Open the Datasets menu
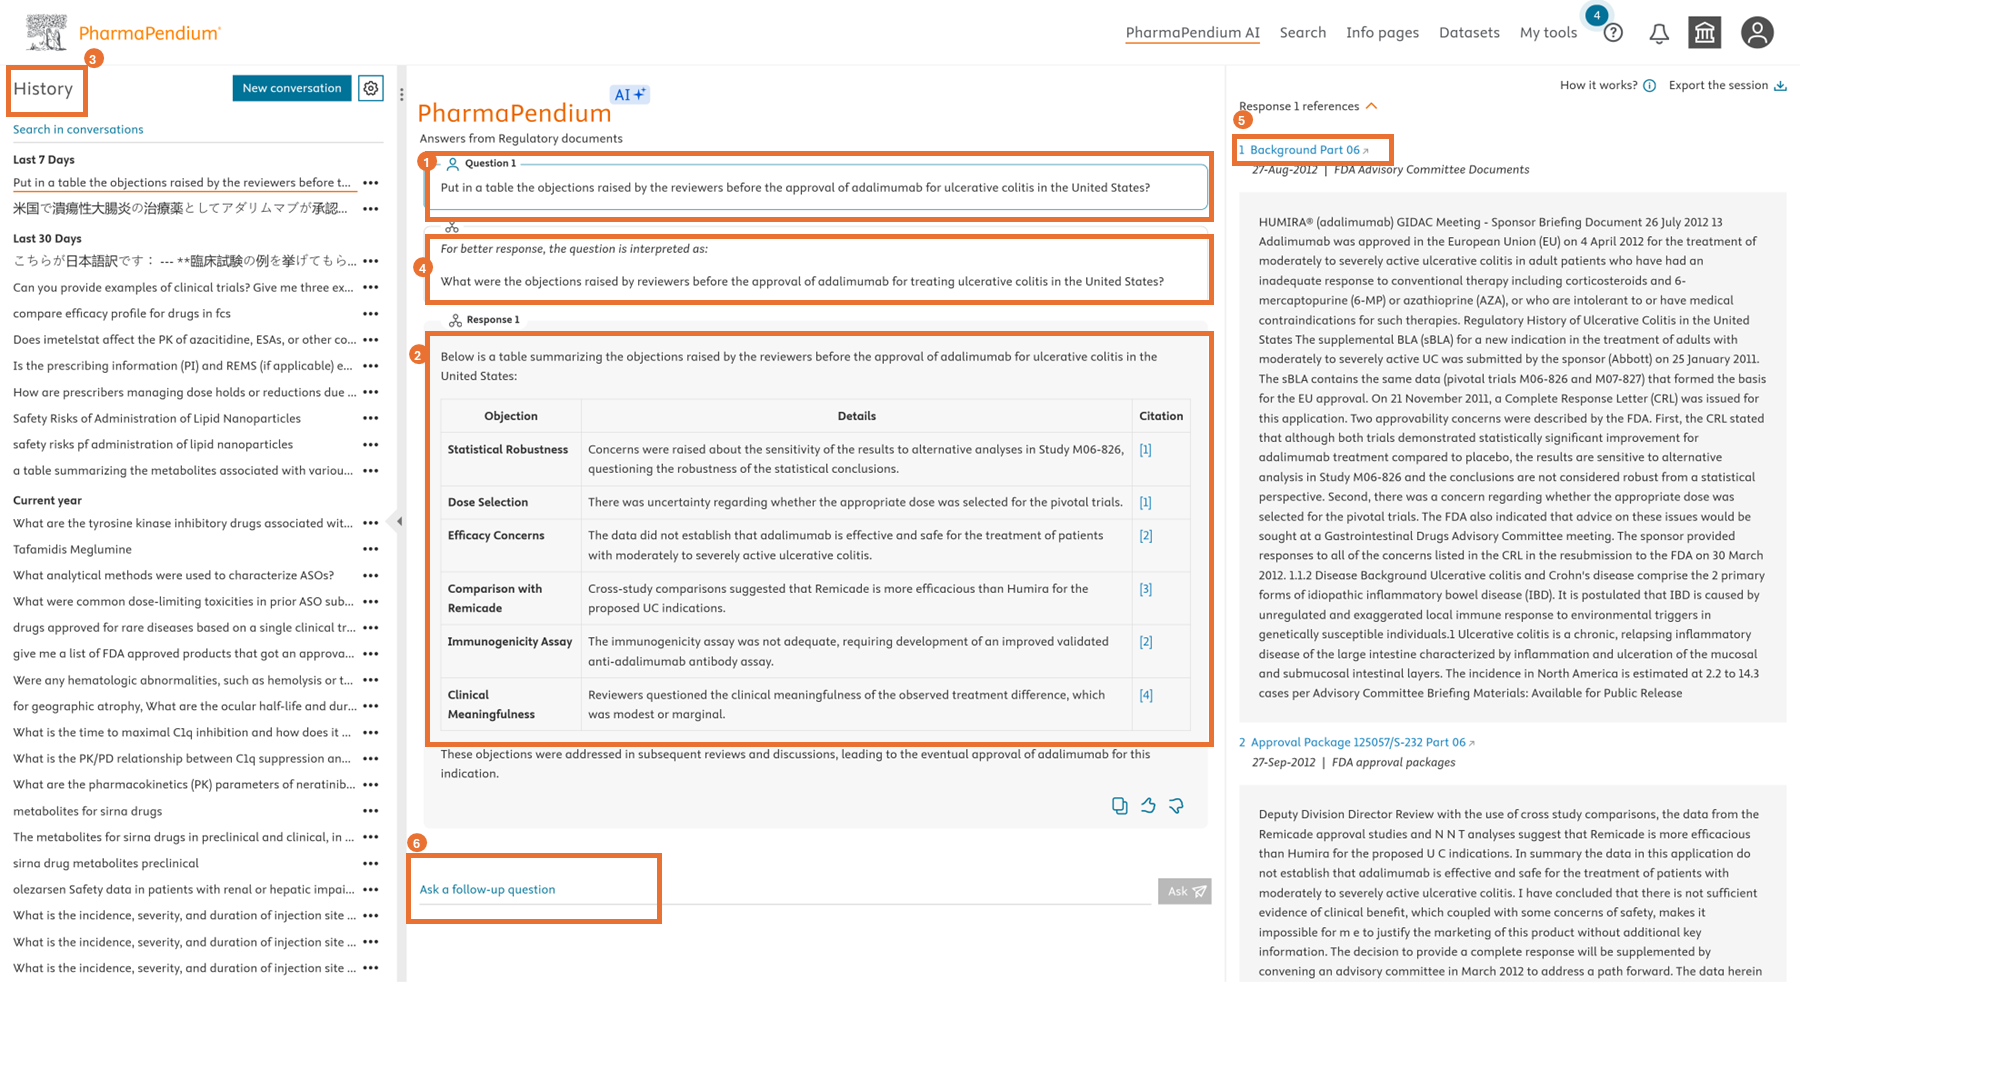2000x1091 pixels. (x=1469, y=33)
